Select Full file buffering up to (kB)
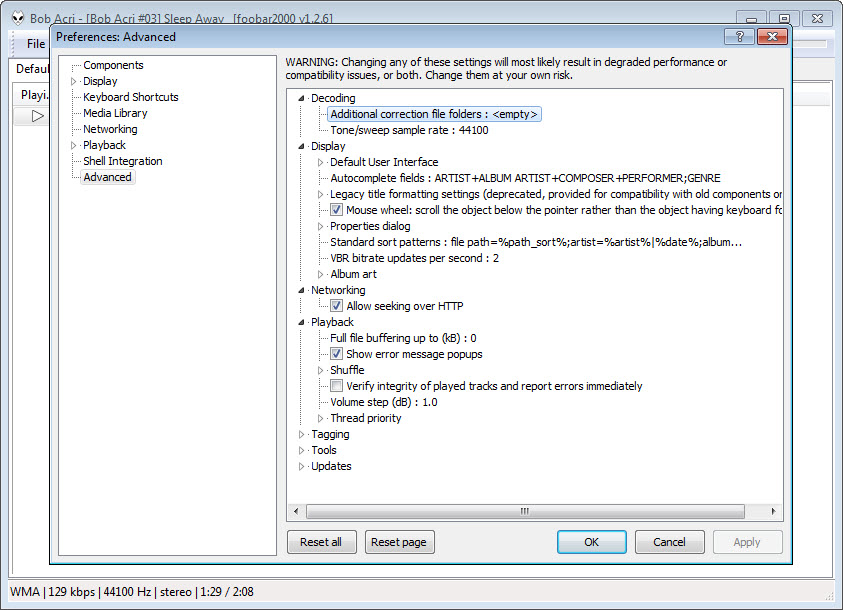The image size is (843, 610). coord(403,338)
